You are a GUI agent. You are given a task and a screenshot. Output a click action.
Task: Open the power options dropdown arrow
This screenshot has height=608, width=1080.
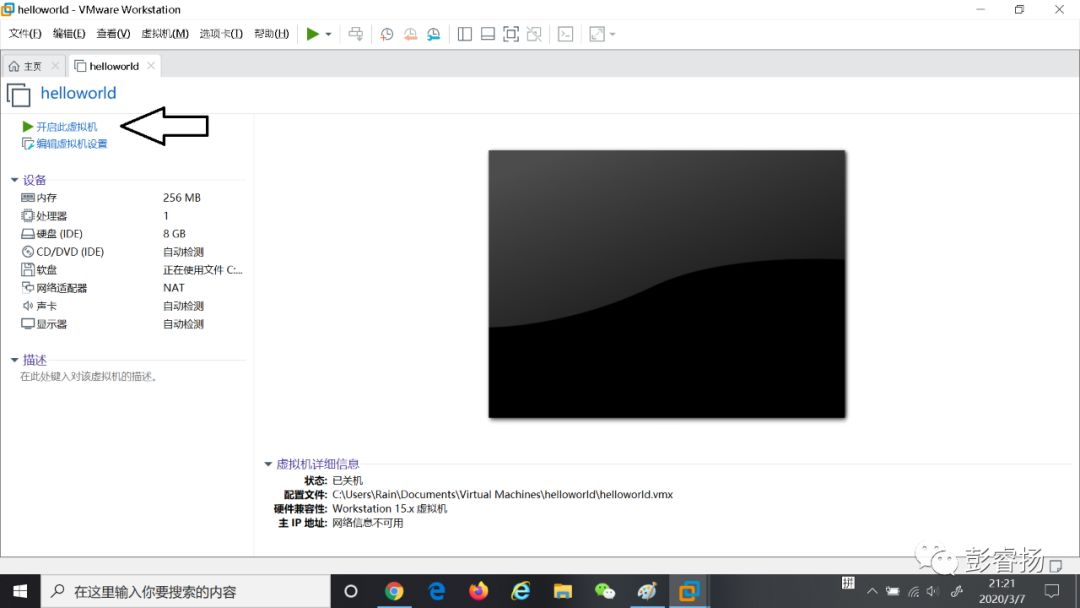pos(329,34)
